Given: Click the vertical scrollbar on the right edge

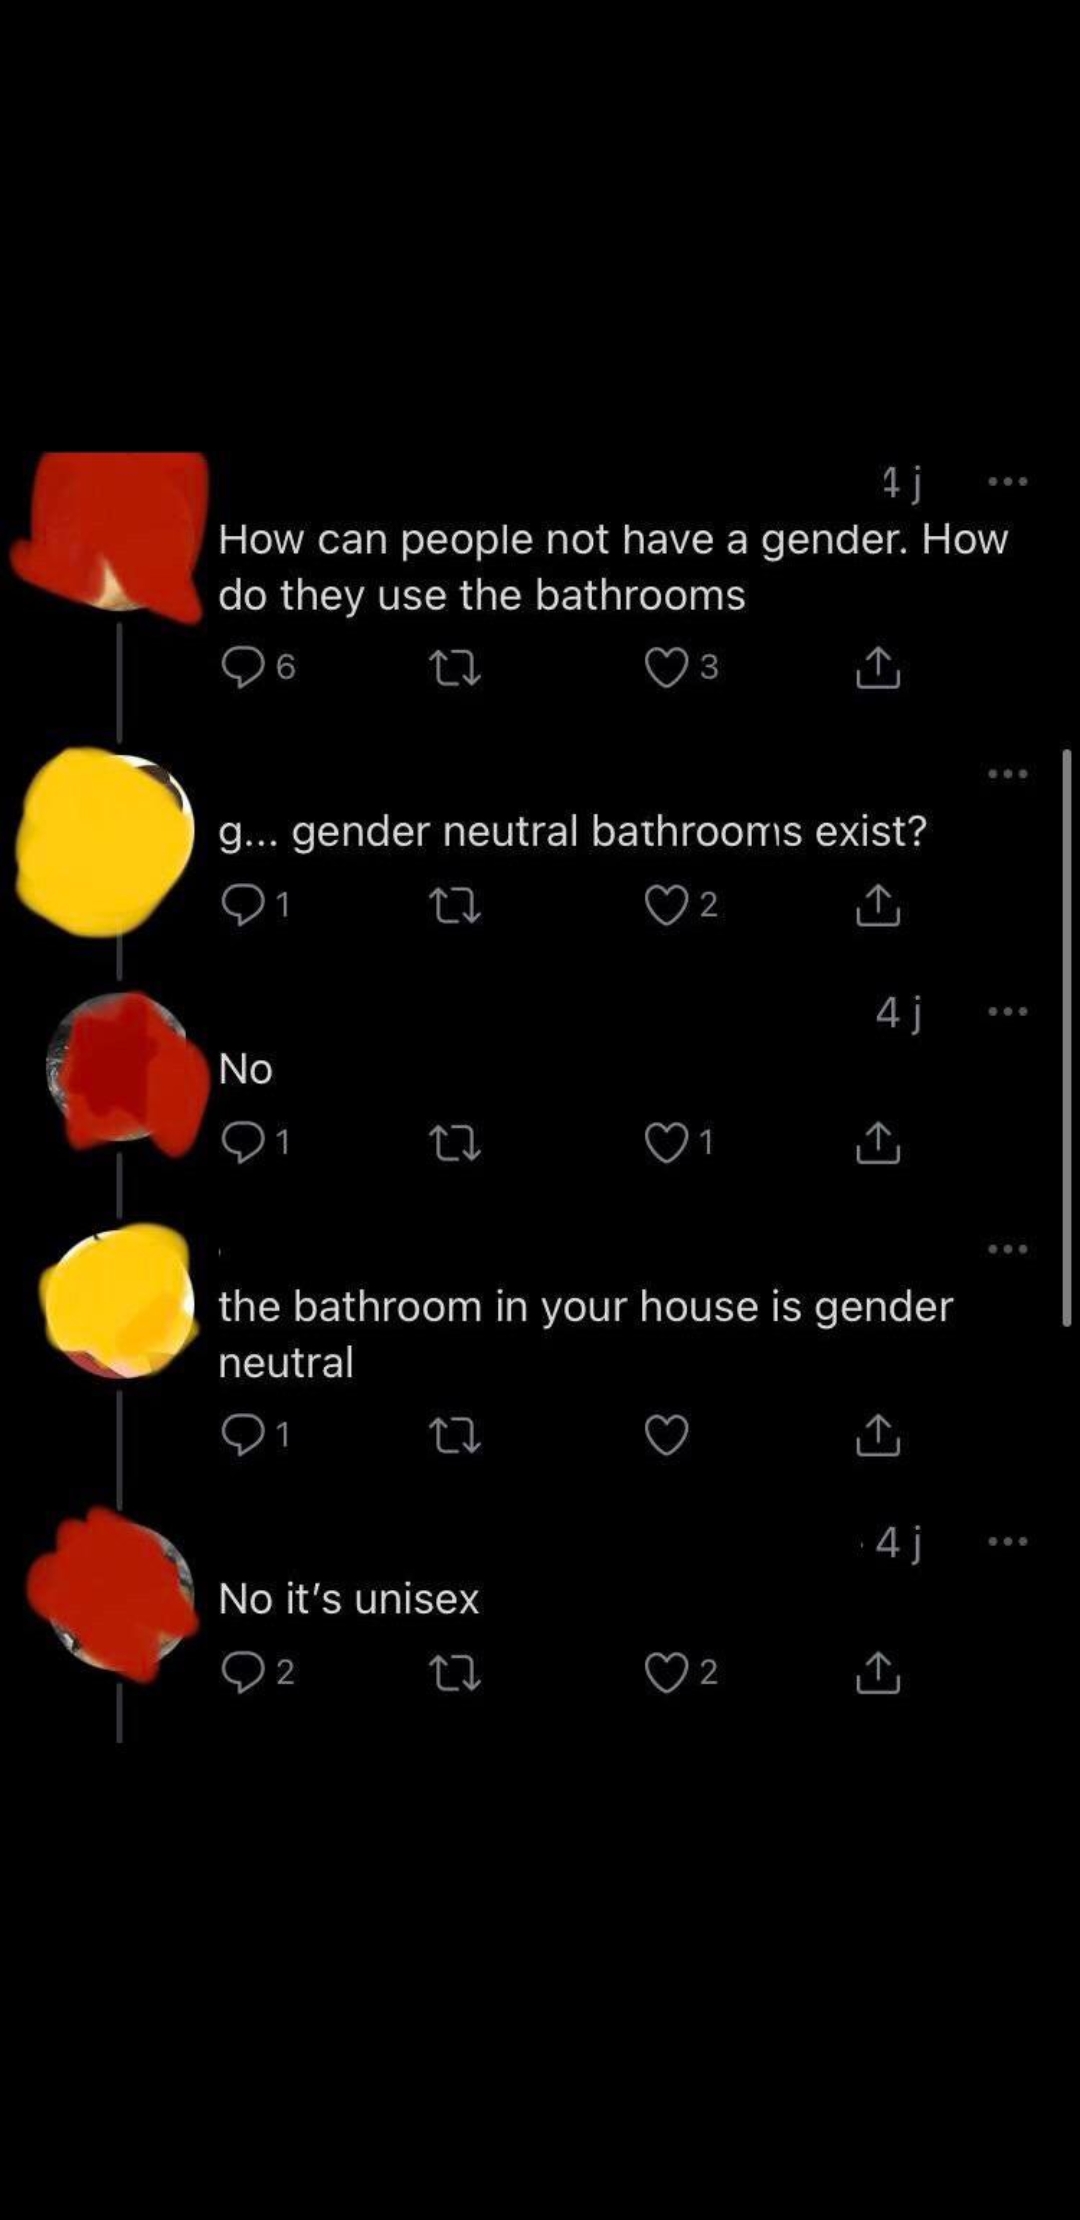Looking at the screenshot, I should pyautogui.click(x=1067, y=1037).
